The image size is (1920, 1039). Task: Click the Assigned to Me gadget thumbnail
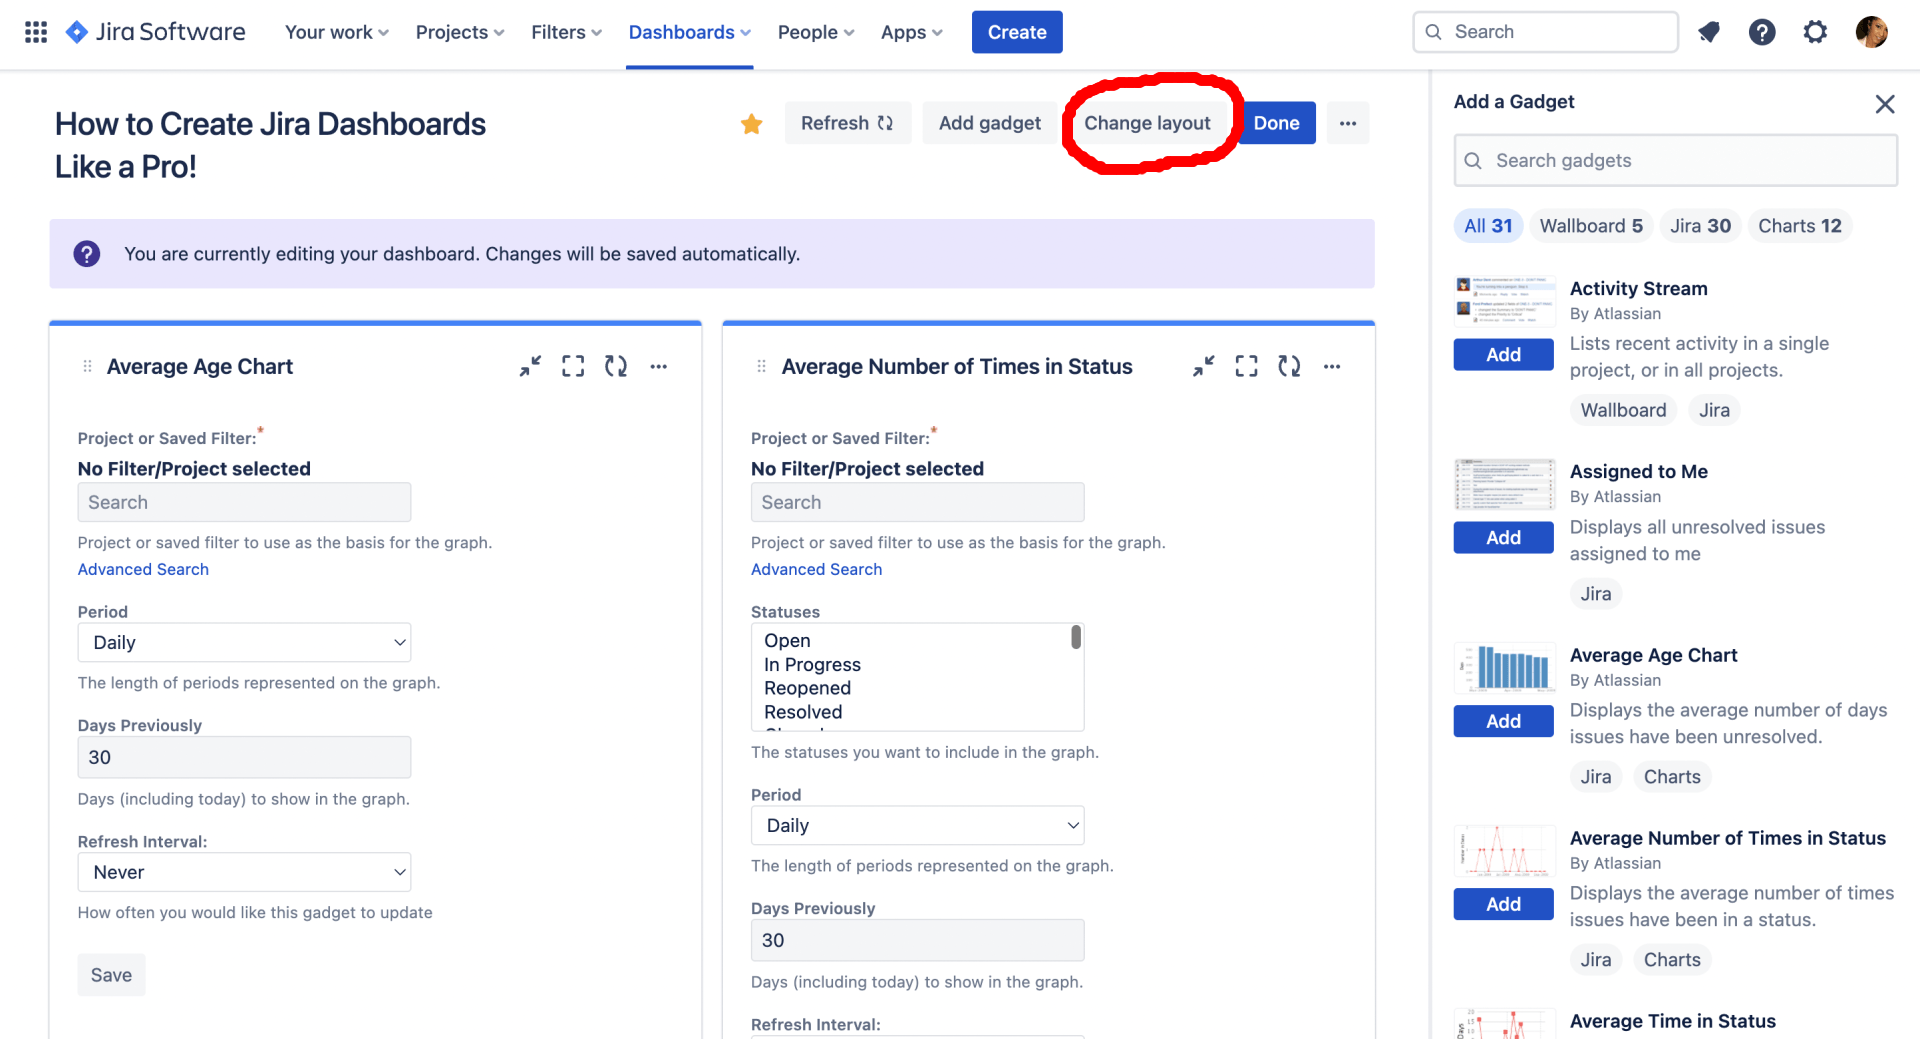coord(1505,484)
